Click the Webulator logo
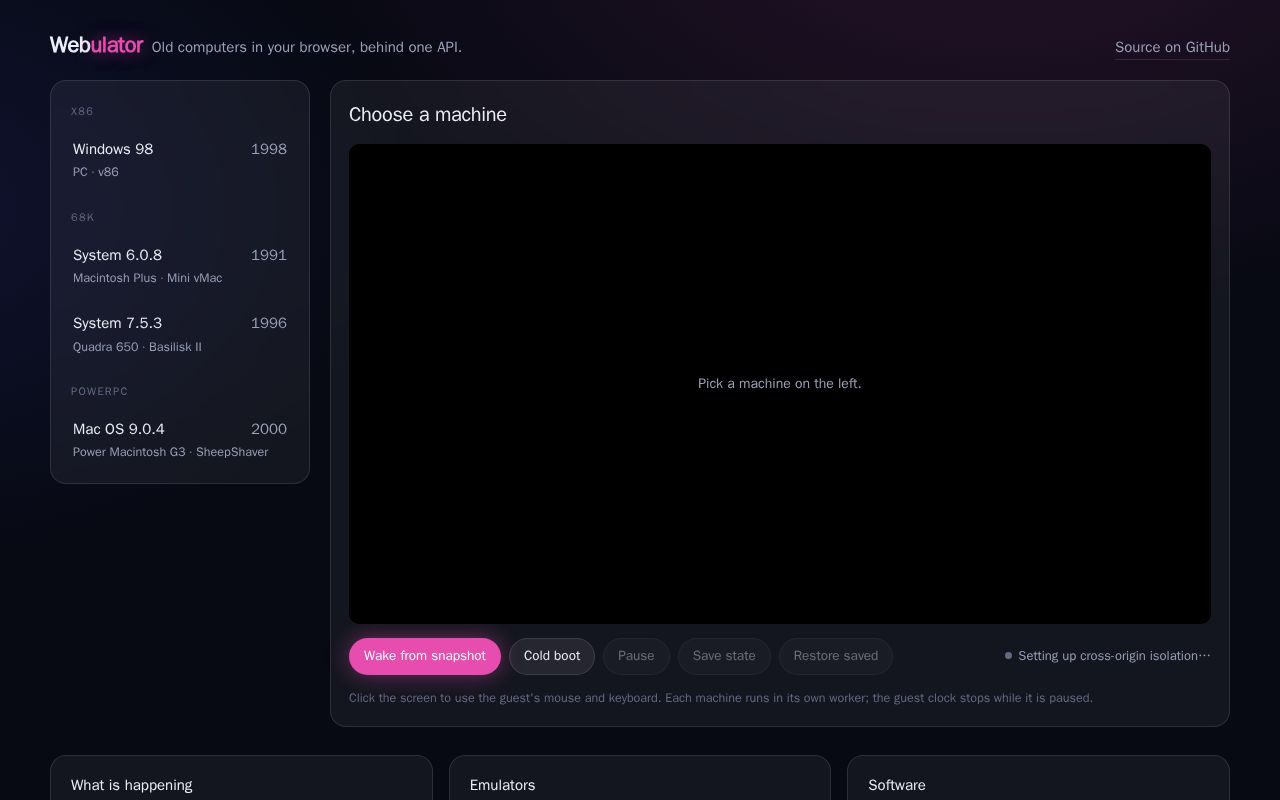The height and width of the screenshot is (800, 1280). tap(96, 45)
